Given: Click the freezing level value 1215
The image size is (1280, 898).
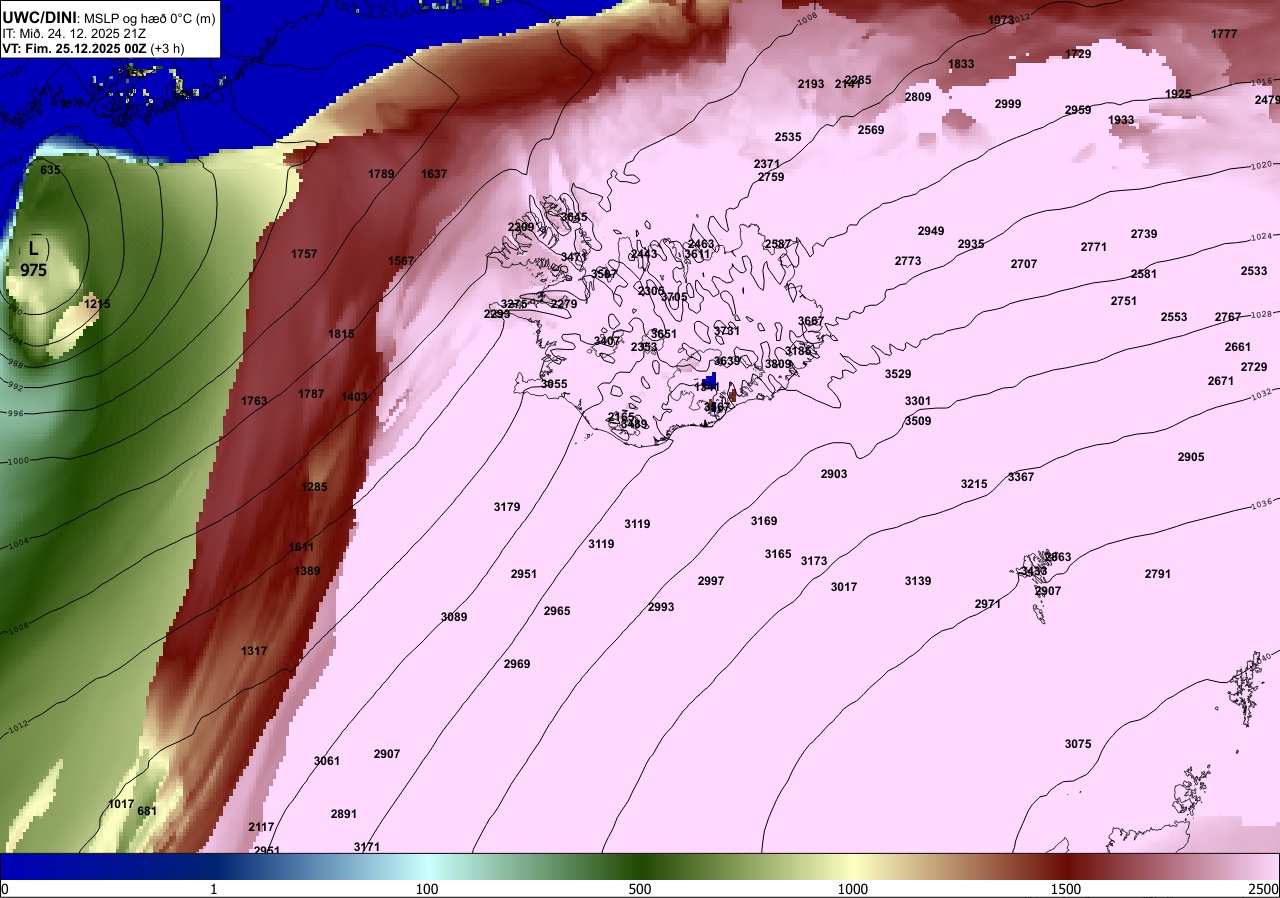Looking at the screenshot, I should coord(98,304).
